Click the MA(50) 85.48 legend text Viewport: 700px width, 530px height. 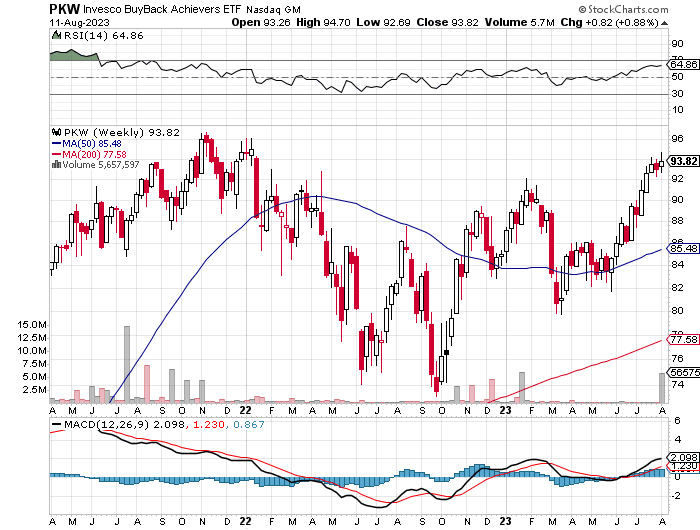(92, 144)
